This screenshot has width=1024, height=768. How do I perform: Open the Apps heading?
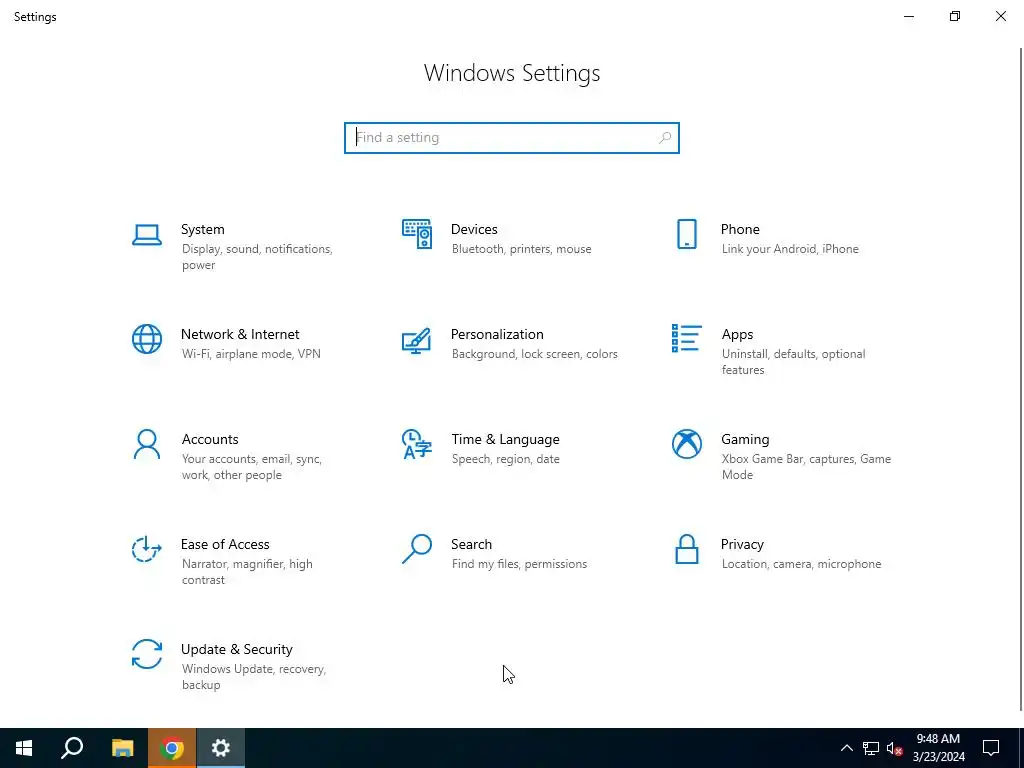(737, 334)
